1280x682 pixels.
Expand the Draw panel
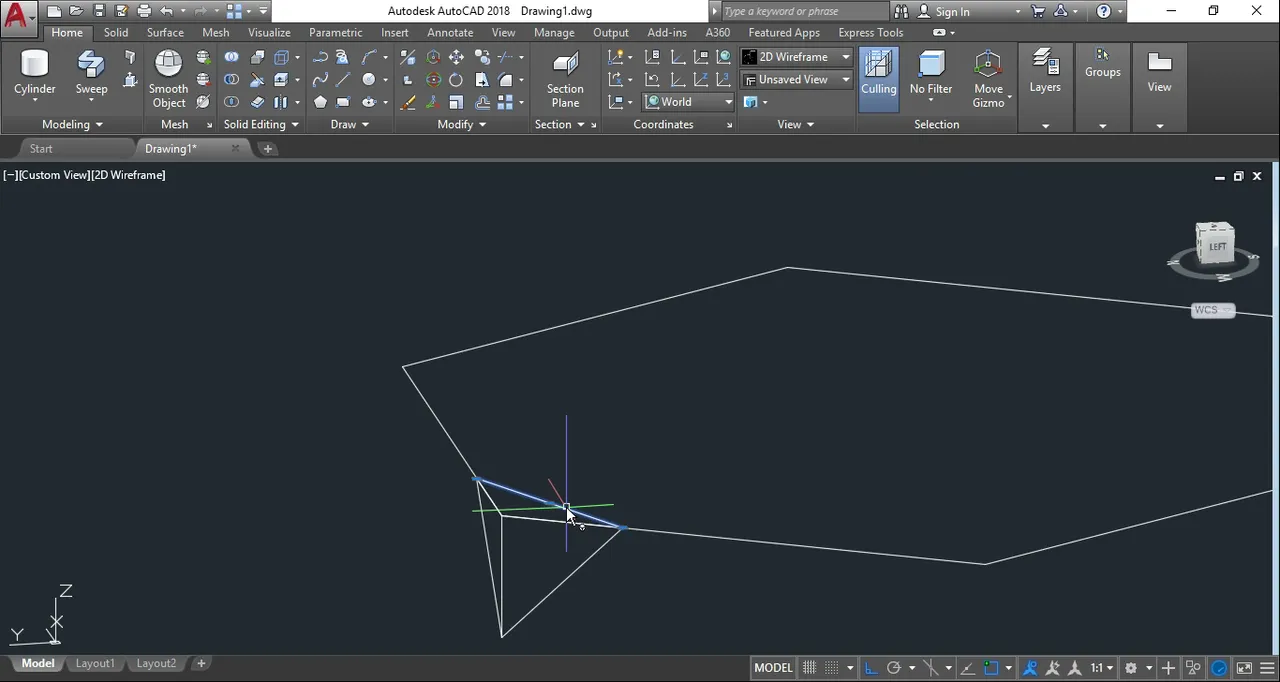click(x=350, y=124)
